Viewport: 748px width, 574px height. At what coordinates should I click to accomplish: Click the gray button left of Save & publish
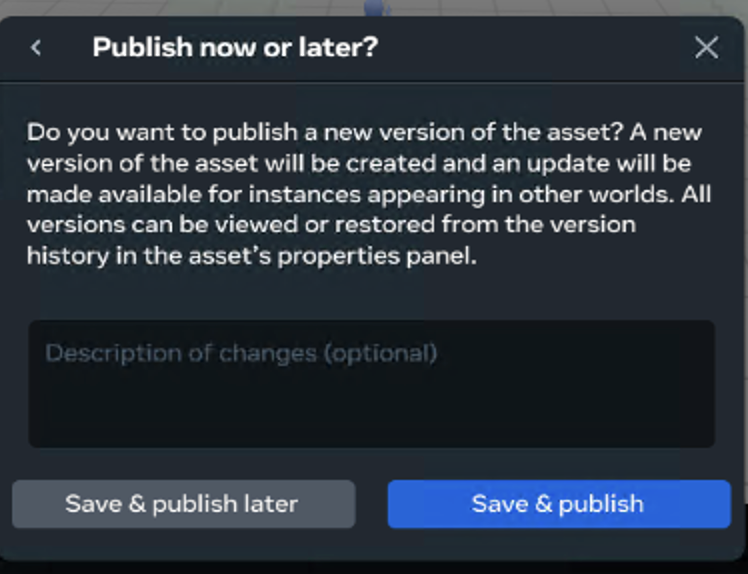tap(183, 504)
